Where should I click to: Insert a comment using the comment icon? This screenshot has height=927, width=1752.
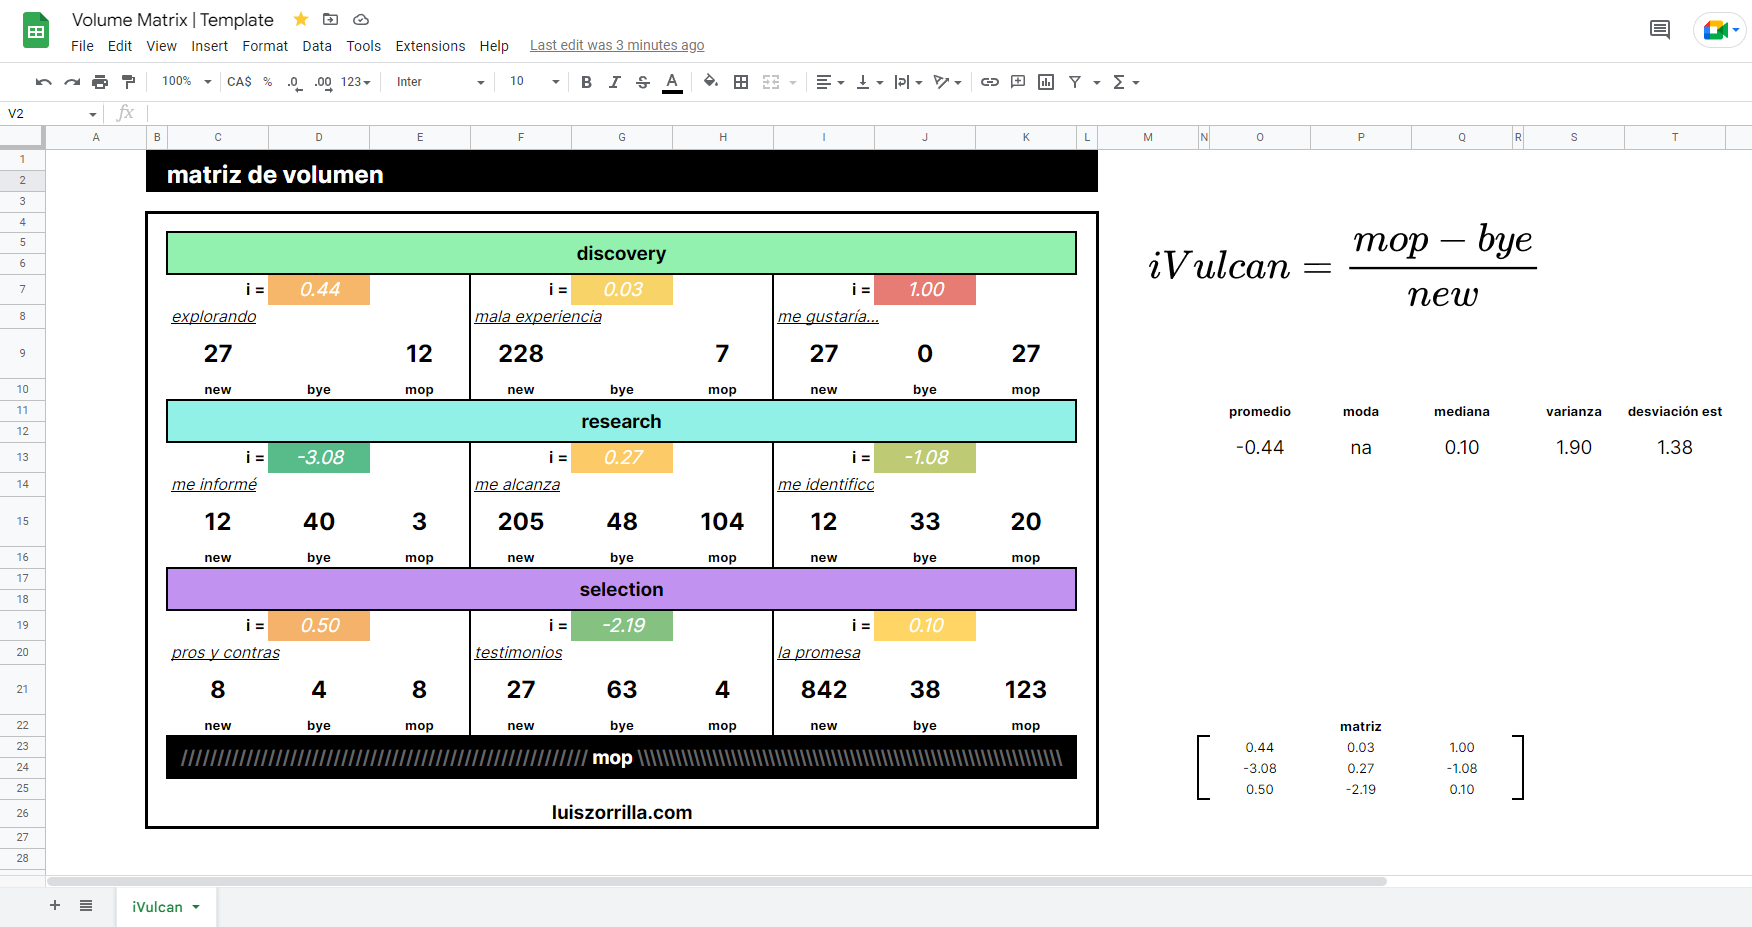point(1017,82)
